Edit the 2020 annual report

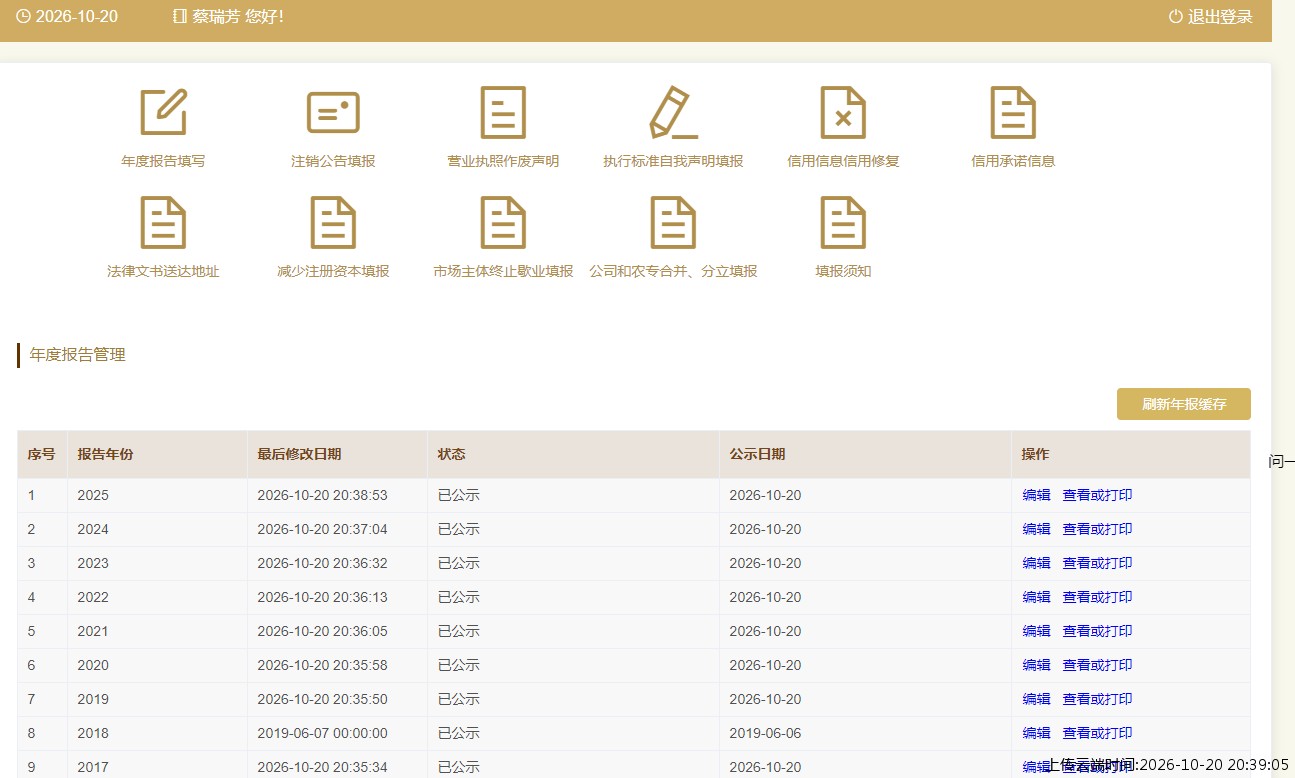pos(1036,665)
